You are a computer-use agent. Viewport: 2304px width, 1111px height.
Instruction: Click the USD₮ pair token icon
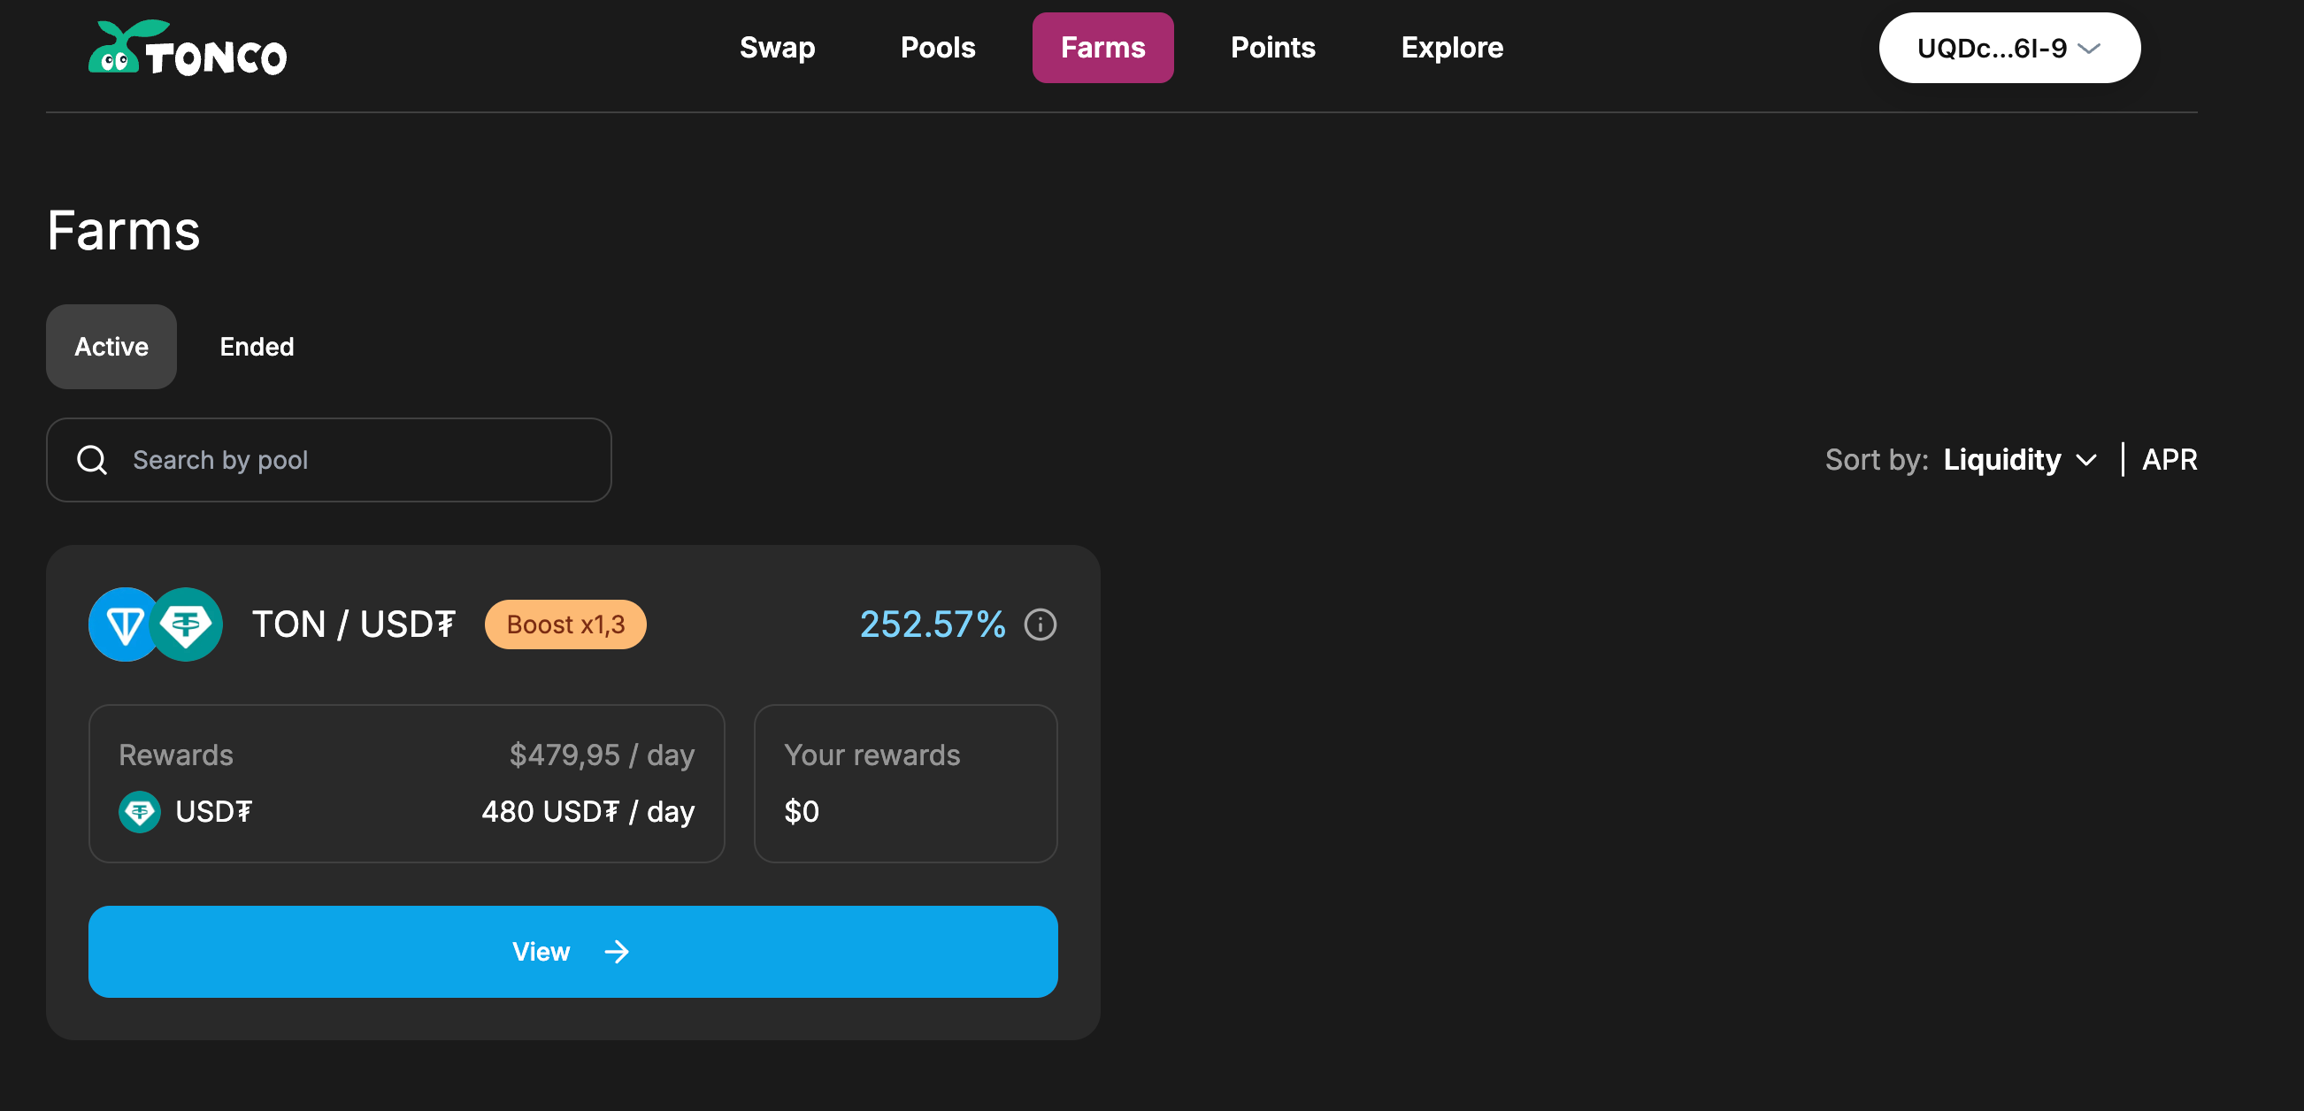pyautogui.click(x=187, y=625)
